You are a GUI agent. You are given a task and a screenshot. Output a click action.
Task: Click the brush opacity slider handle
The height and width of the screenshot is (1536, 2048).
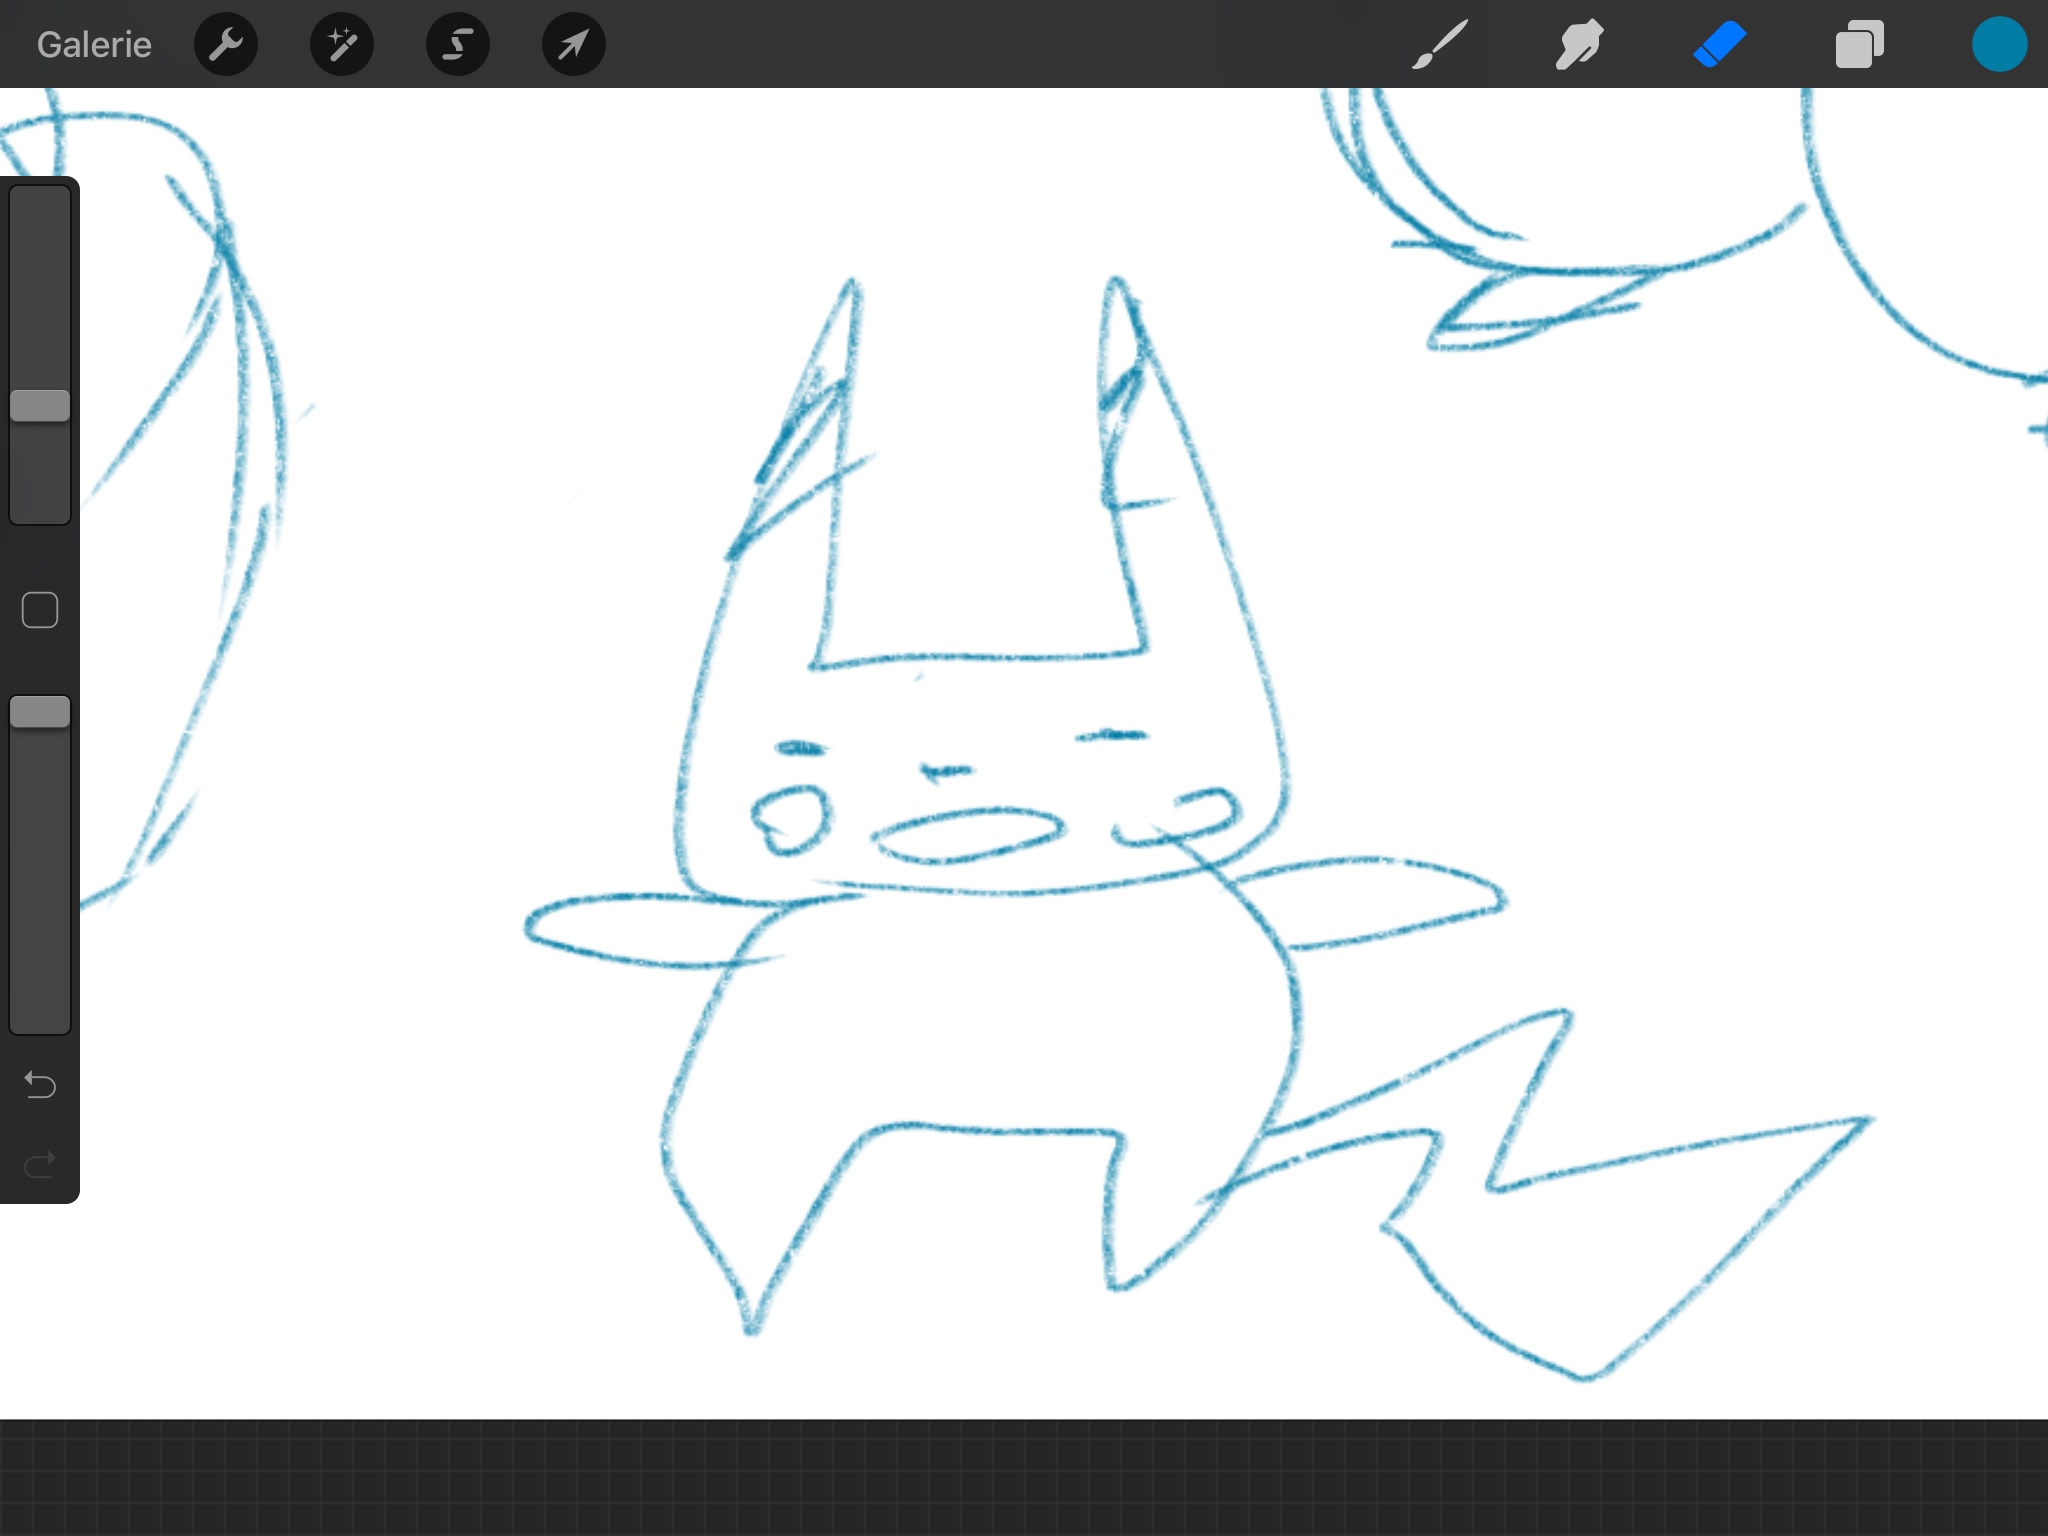pos(40,712)
